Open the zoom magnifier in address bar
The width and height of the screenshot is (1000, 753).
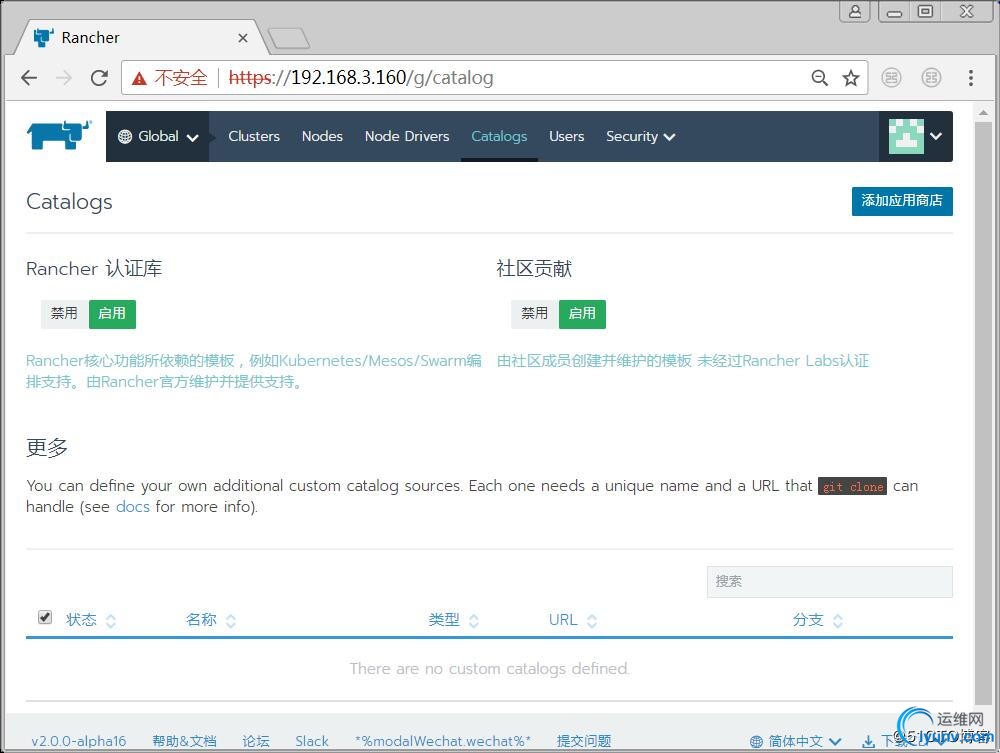[820, 78]
